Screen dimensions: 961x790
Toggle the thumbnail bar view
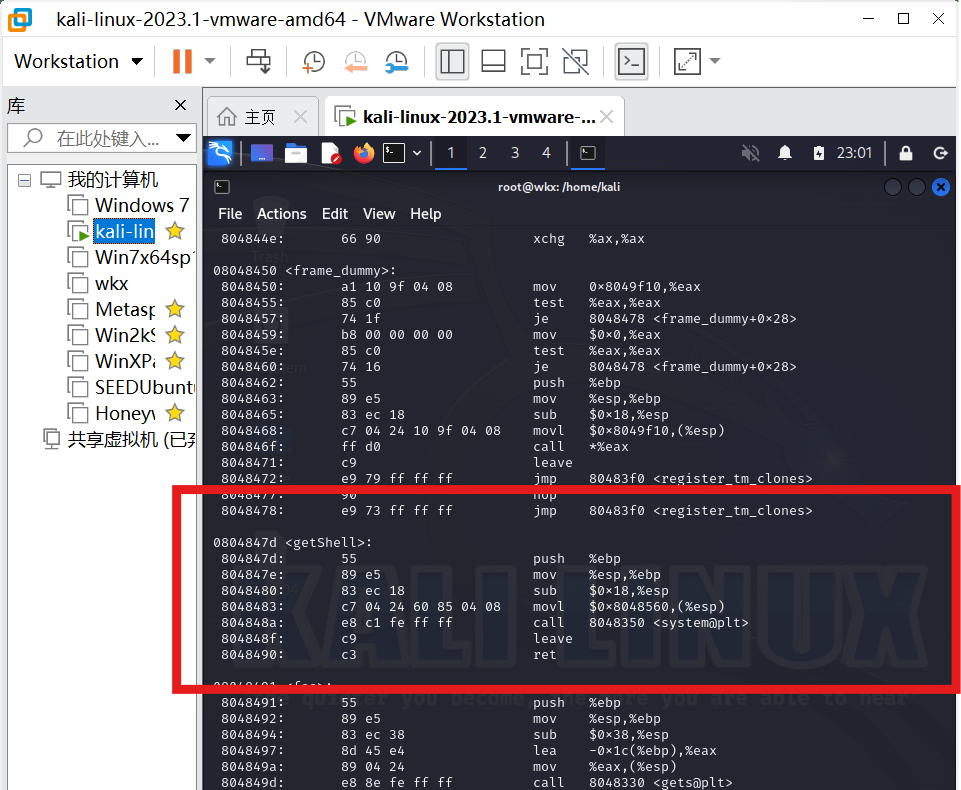tap(493, 61)
